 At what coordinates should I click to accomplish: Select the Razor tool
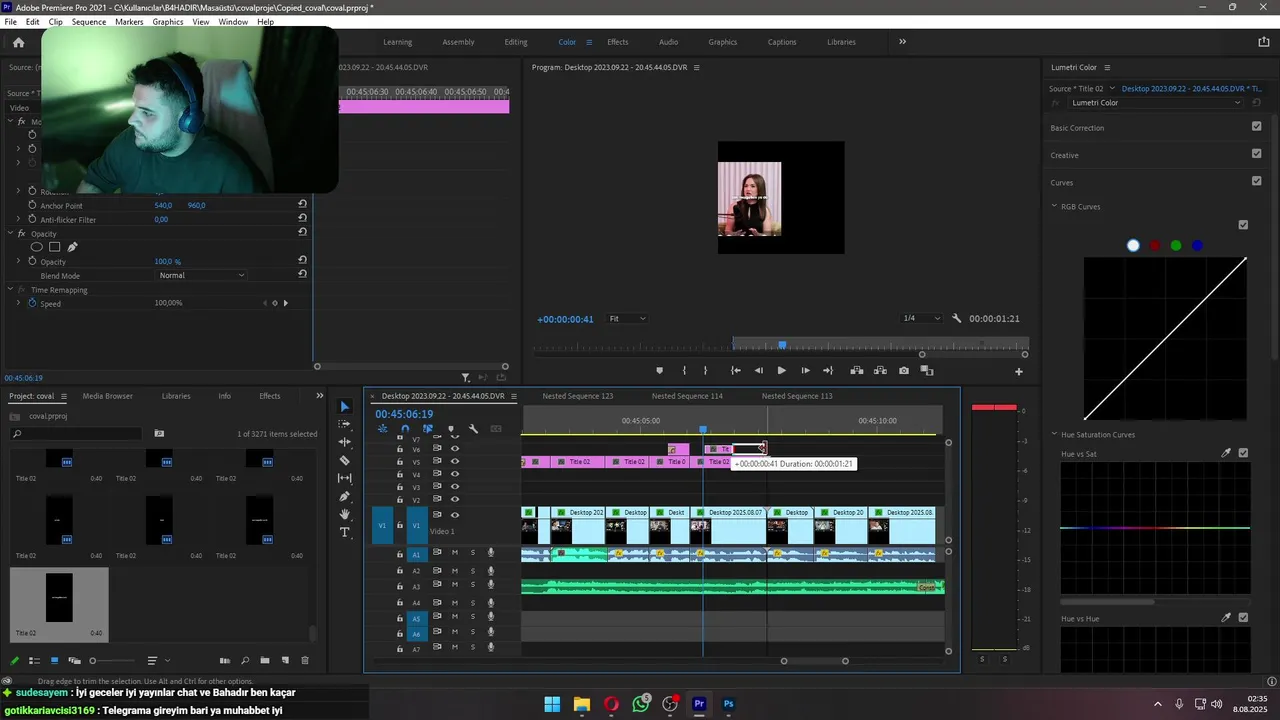tap(344, 460)
